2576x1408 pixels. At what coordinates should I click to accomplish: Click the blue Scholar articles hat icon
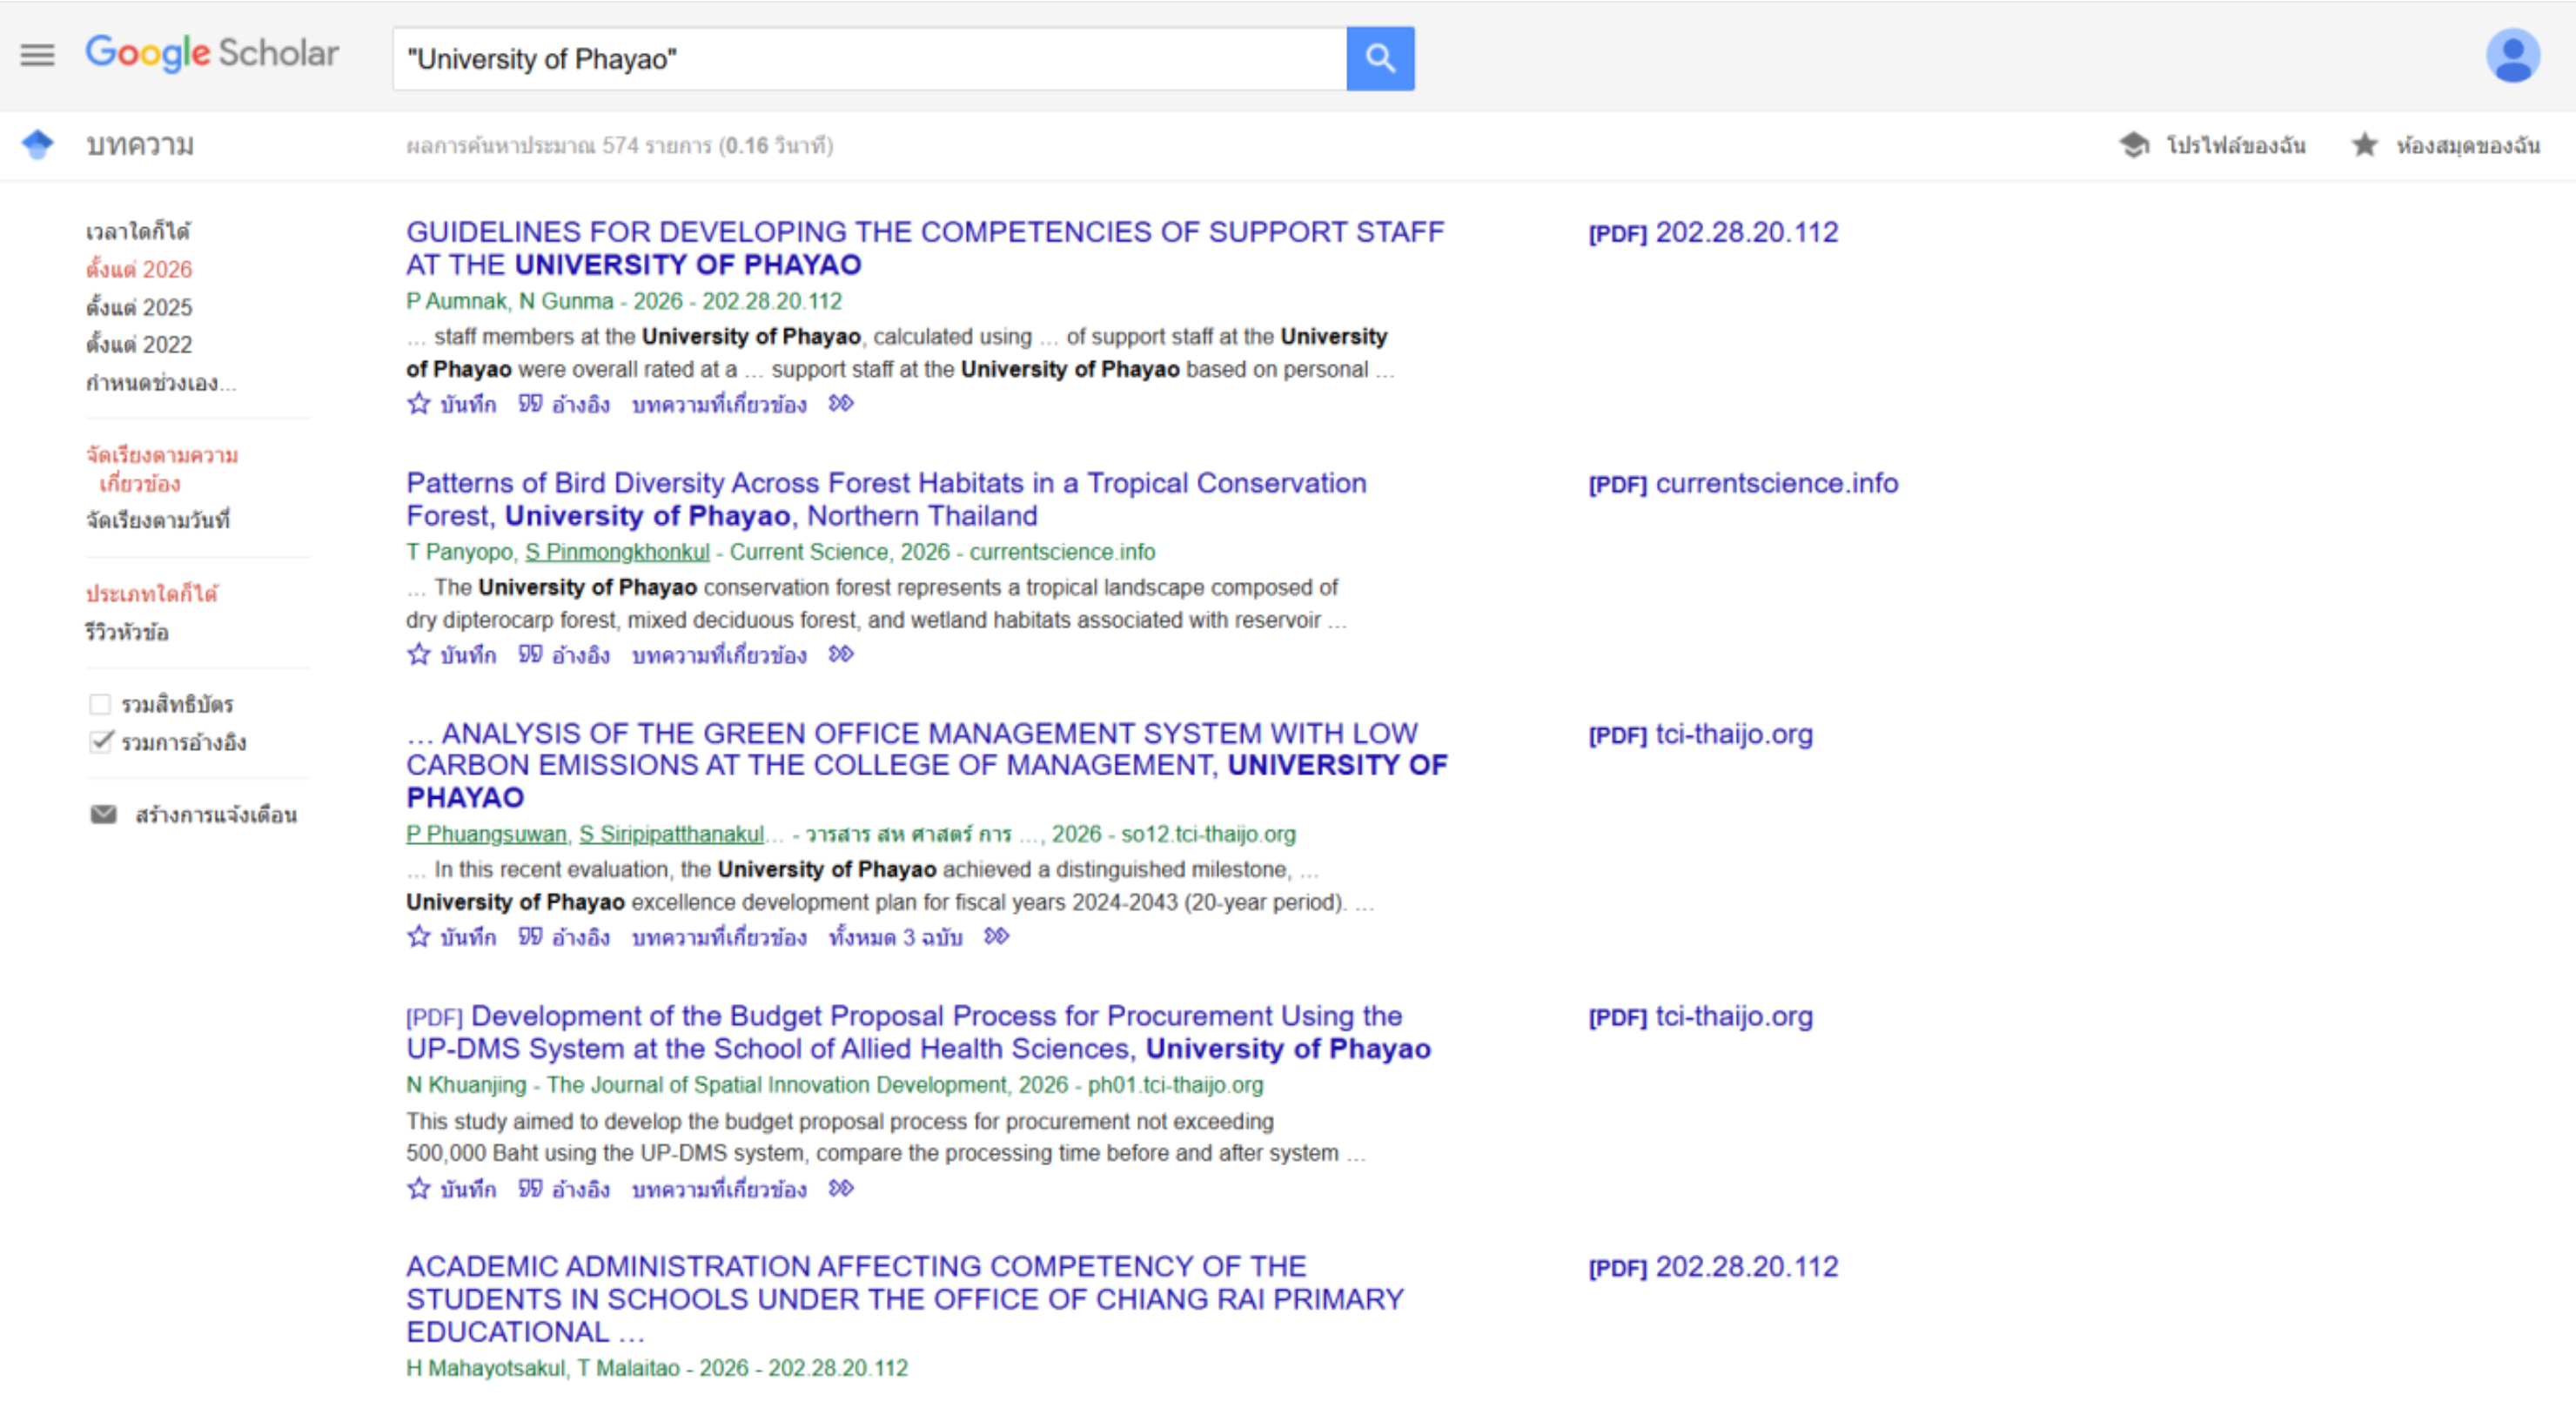pyautogui.click(x=38, y=145)
